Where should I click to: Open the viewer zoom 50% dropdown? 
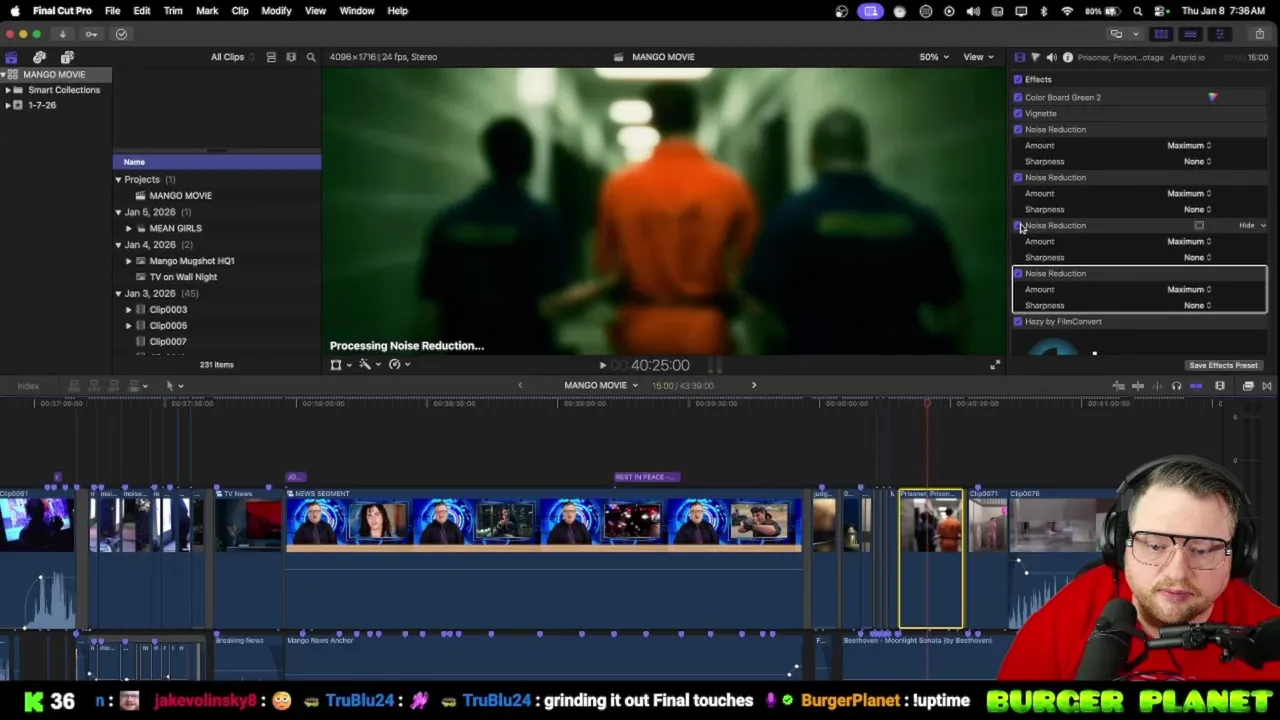(934, 57)
